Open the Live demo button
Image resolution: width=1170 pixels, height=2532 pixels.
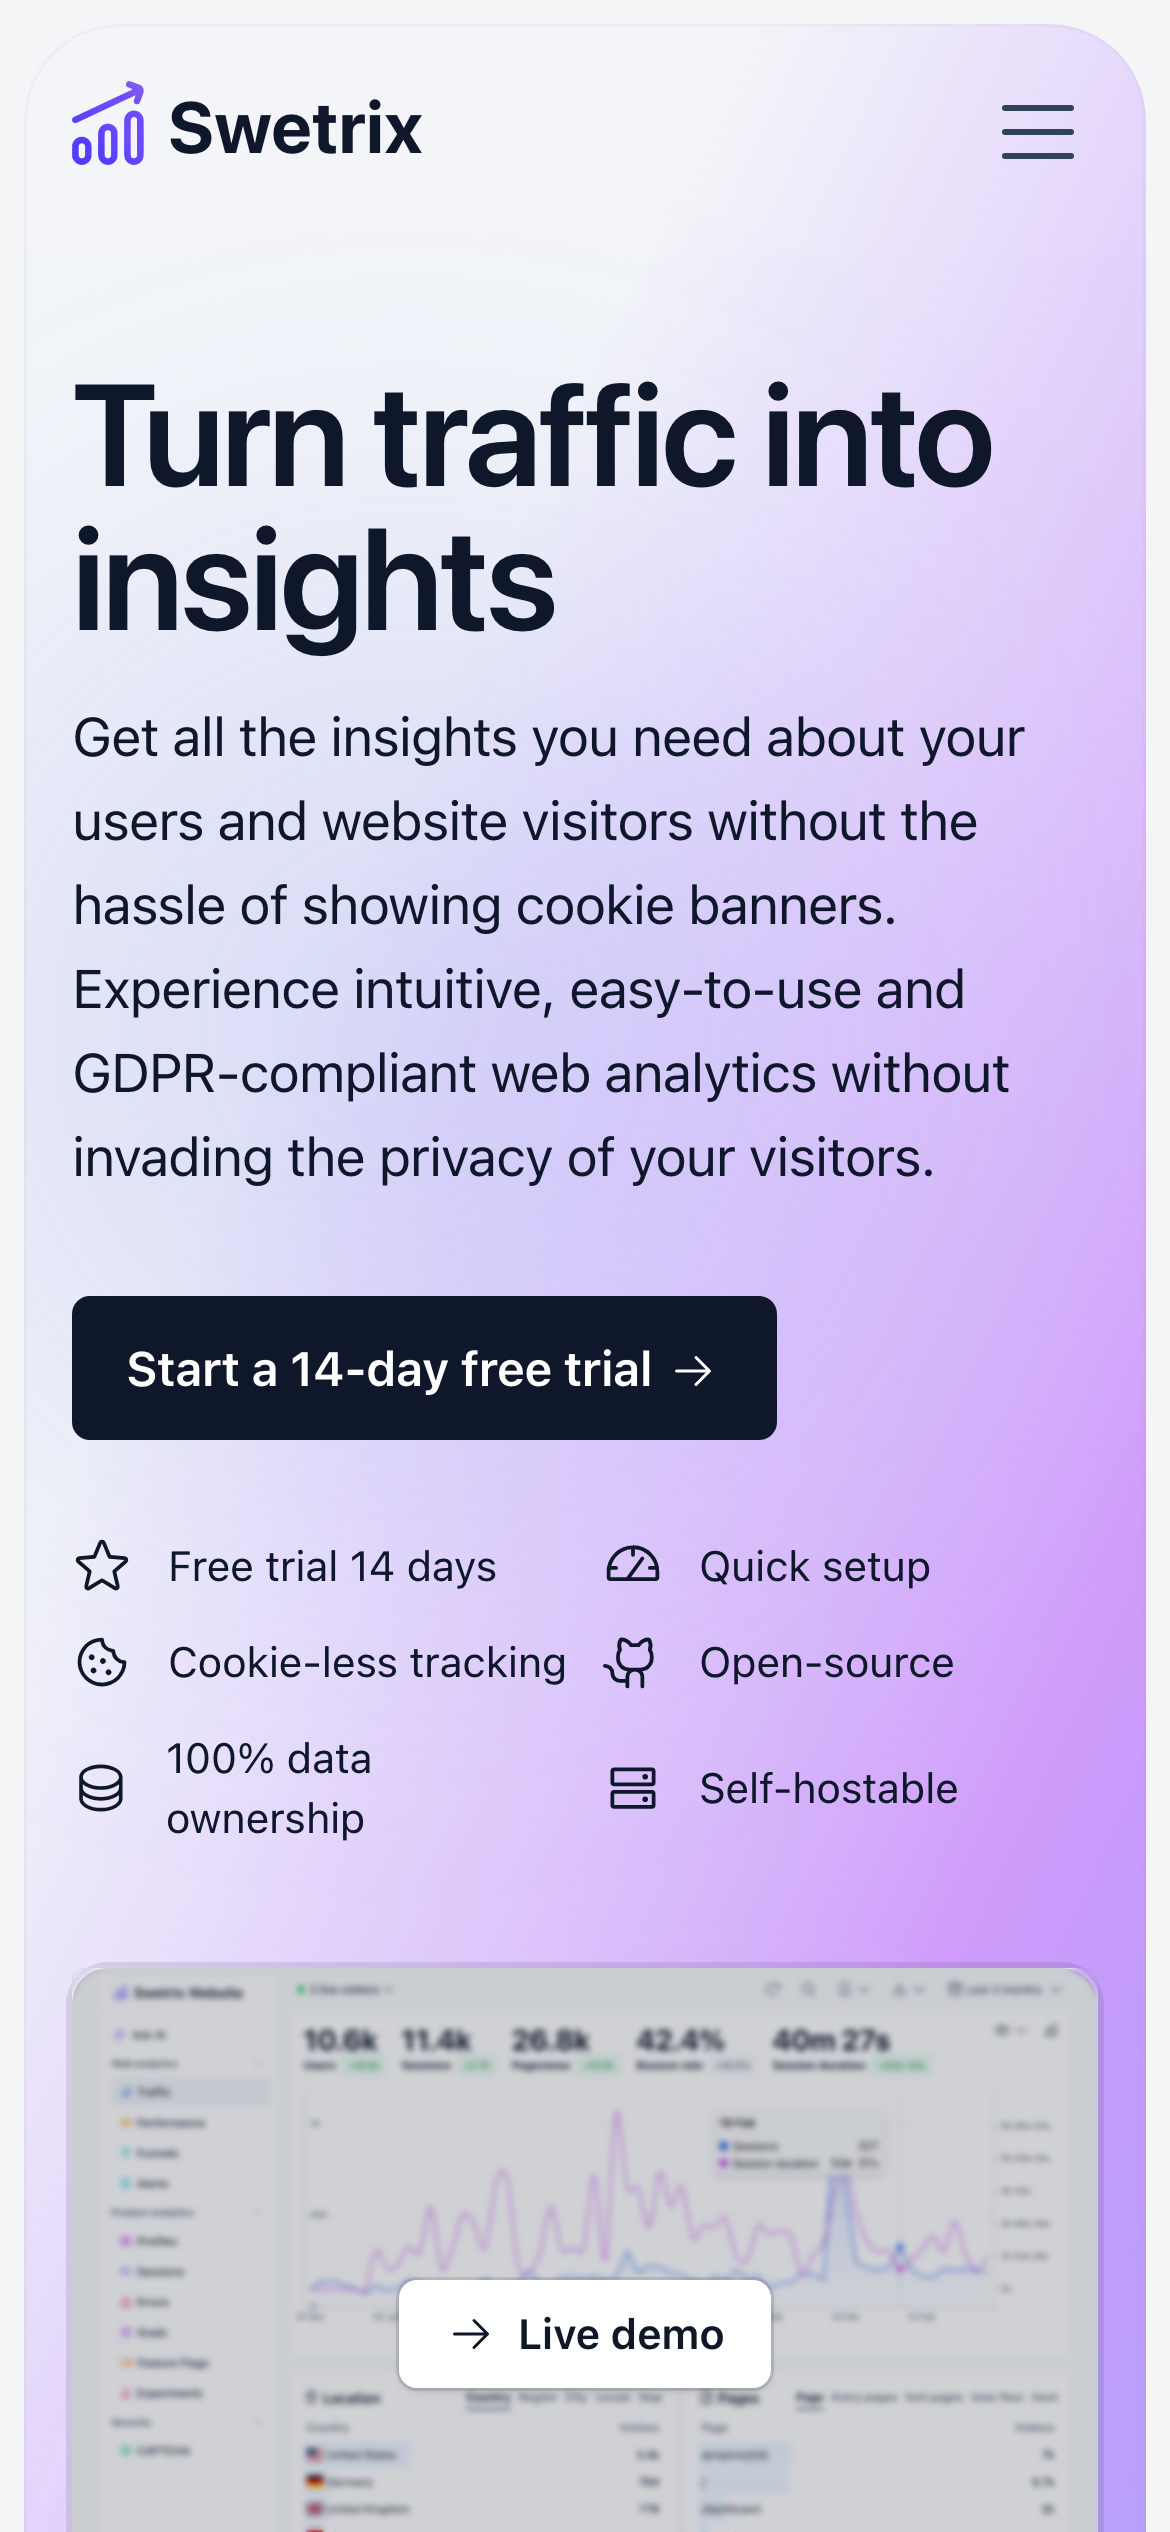click(x=585, y=2334)
